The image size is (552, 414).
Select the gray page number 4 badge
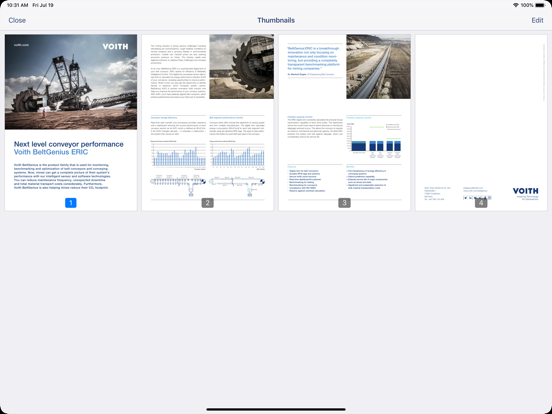pyautogui.click(x=481, y=203)
